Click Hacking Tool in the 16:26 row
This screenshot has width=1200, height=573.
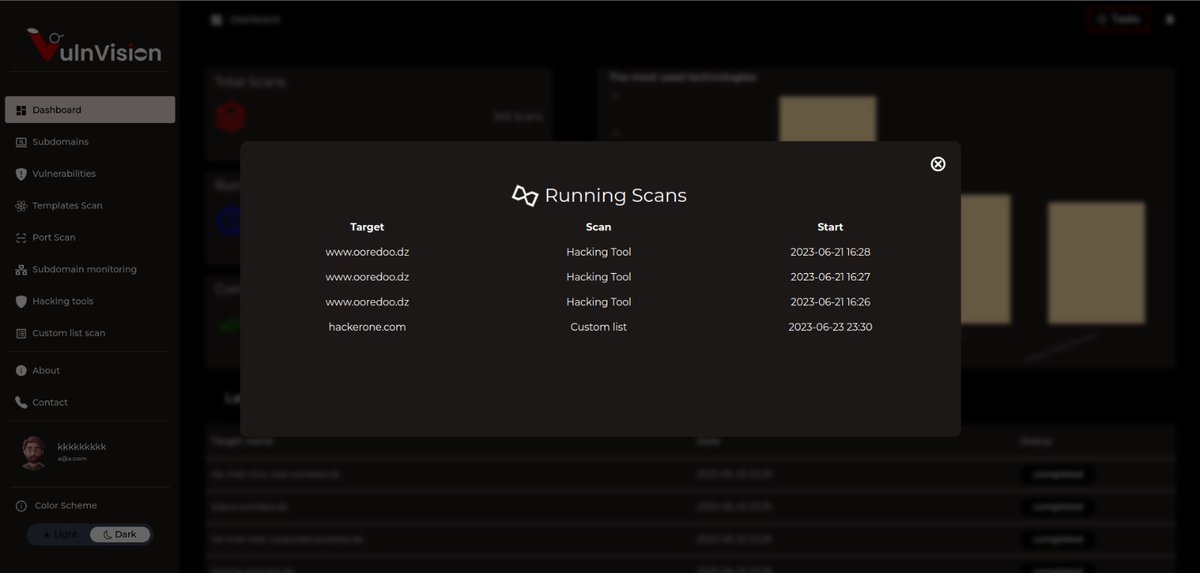click(598, 302)
